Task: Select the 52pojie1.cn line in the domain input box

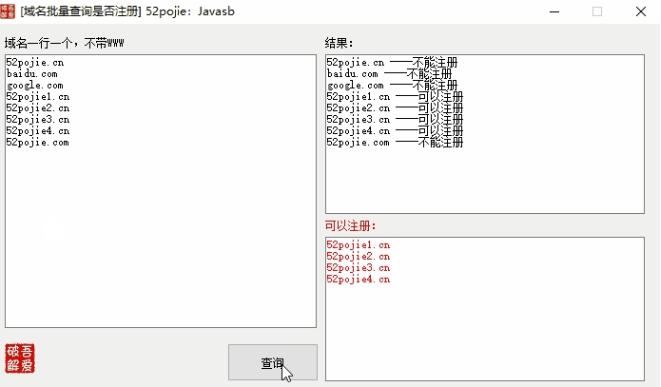Action: click(38, 97)
